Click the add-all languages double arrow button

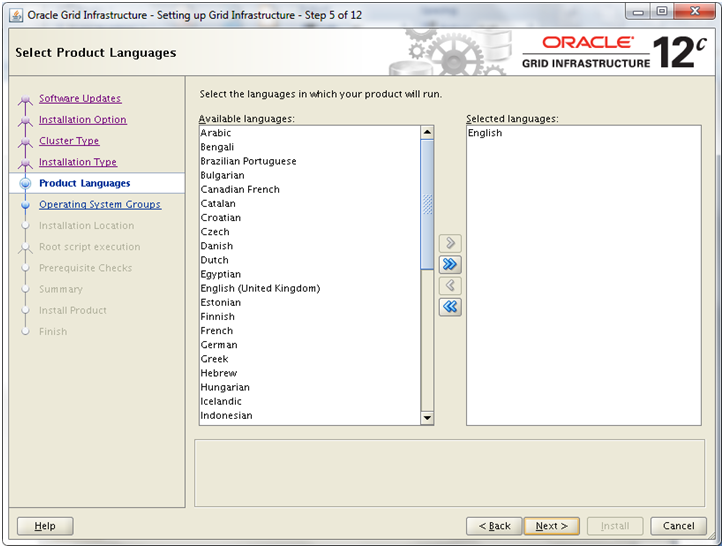click(450, 265)
